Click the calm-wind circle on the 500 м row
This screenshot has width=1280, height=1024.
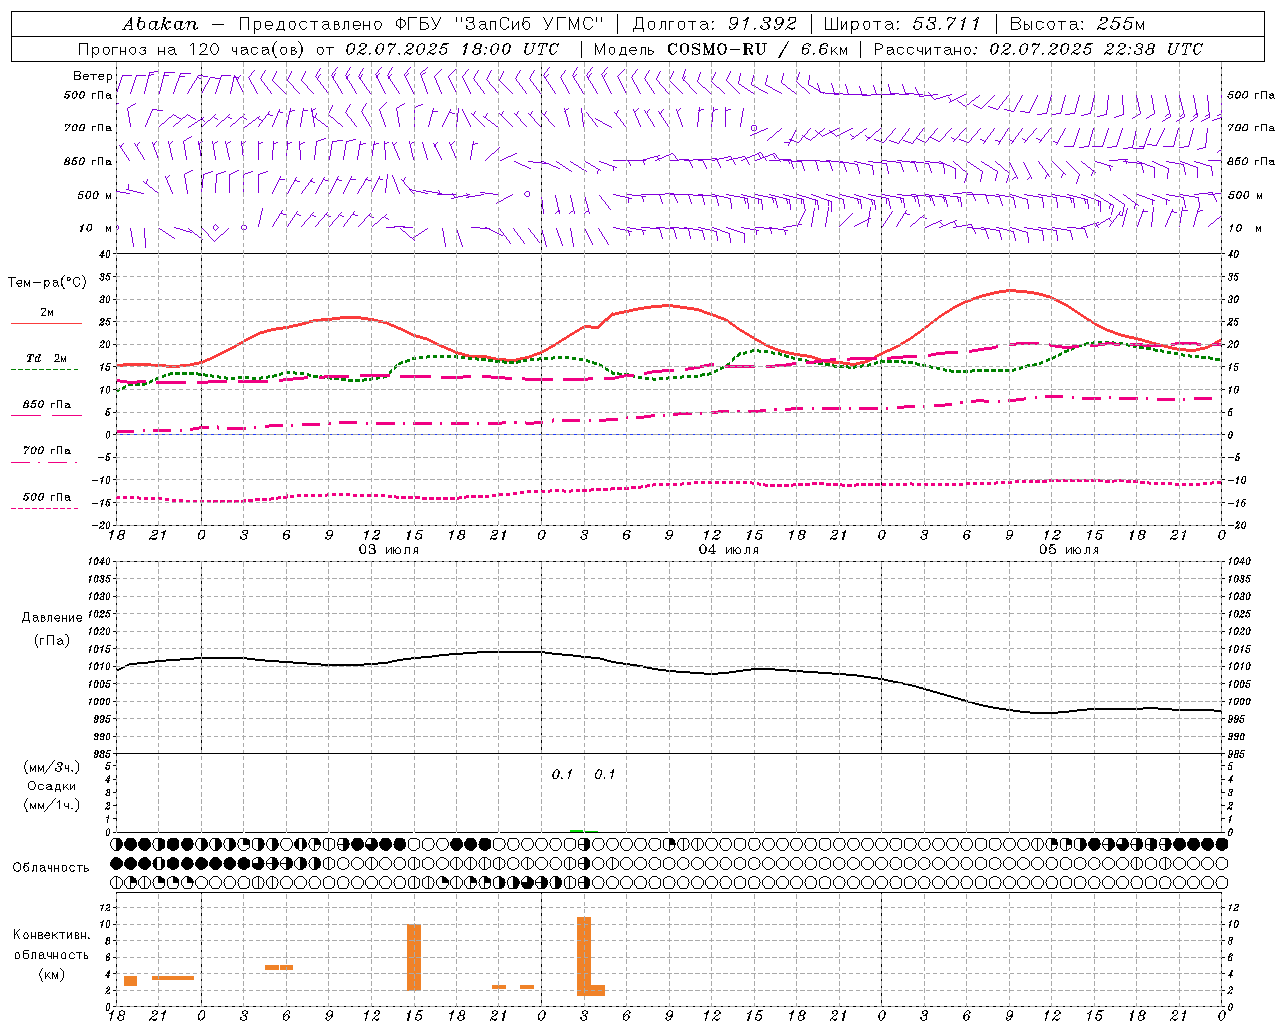tap(527, 194)
